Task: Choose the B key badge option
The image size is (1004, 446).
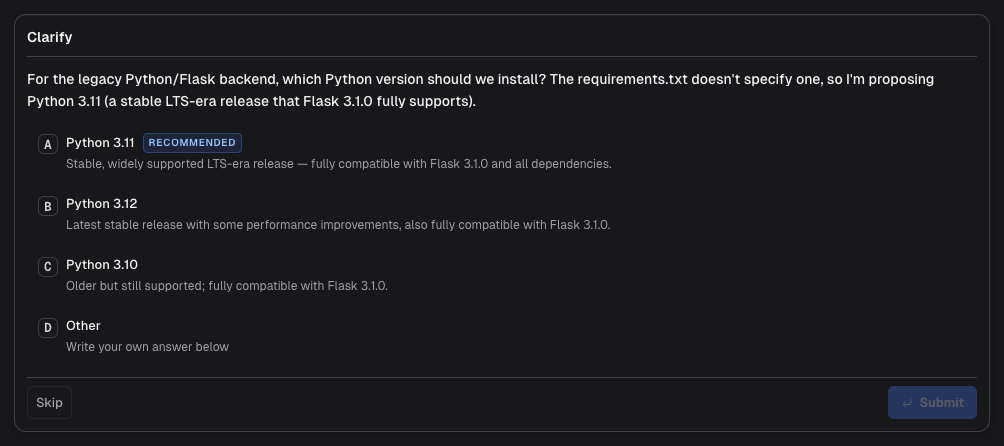Action: pyautogui.click(x=48, y=206)
